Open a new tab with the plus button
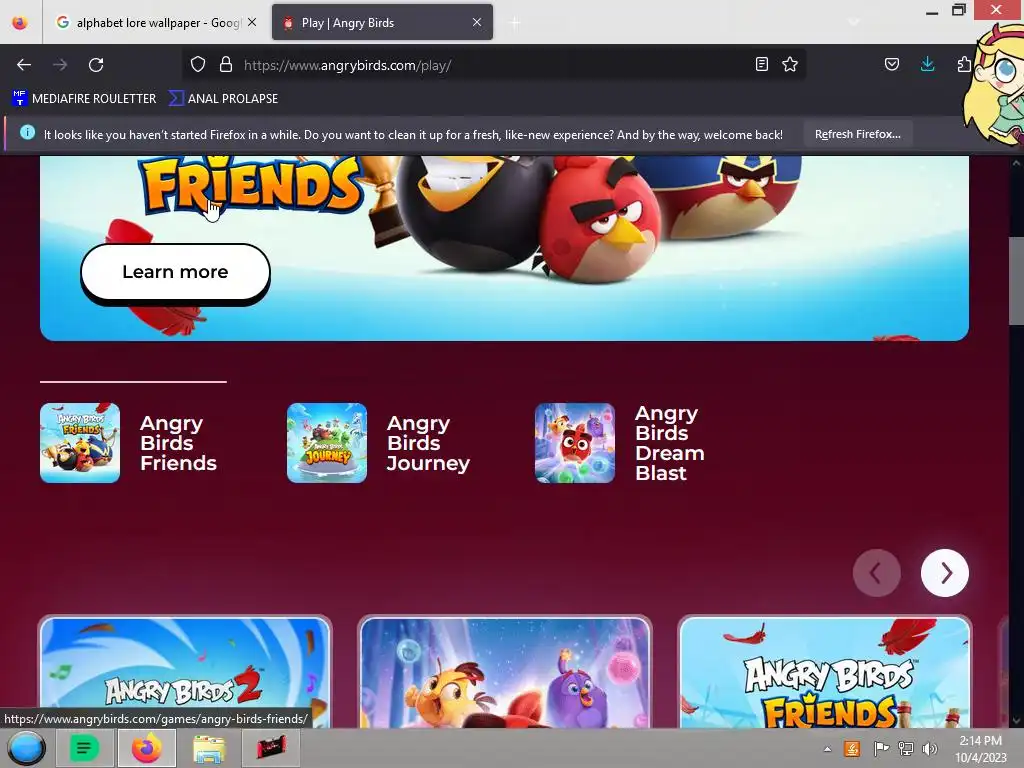Viewport: 1024px width, 768px height. point(515,23)
